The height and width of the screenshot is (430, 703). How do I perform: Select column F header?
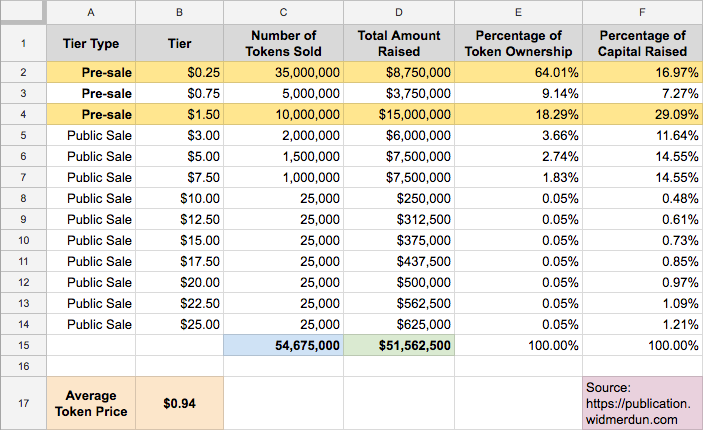click(x=642, y=13)
